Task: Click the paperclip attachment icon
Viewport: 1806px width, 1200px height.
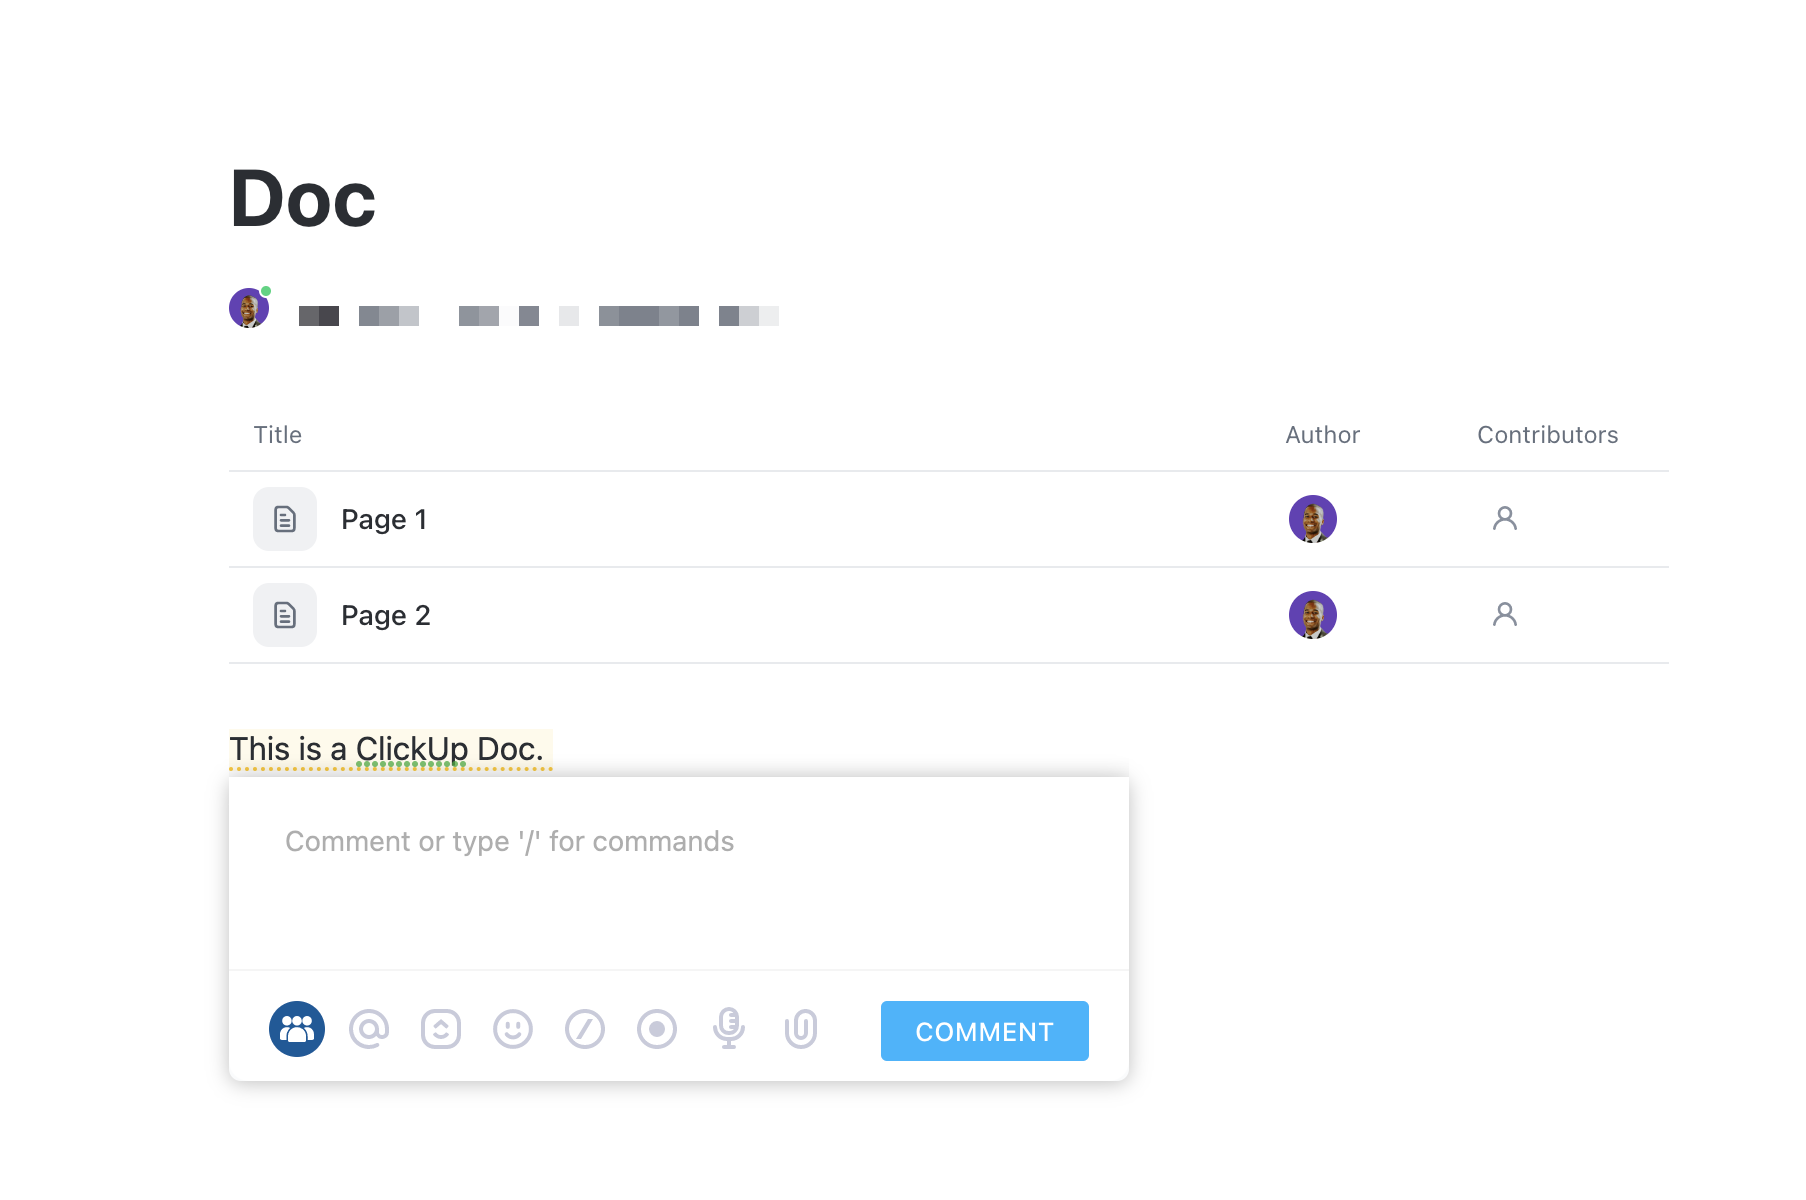Action: click(801, 1029)
